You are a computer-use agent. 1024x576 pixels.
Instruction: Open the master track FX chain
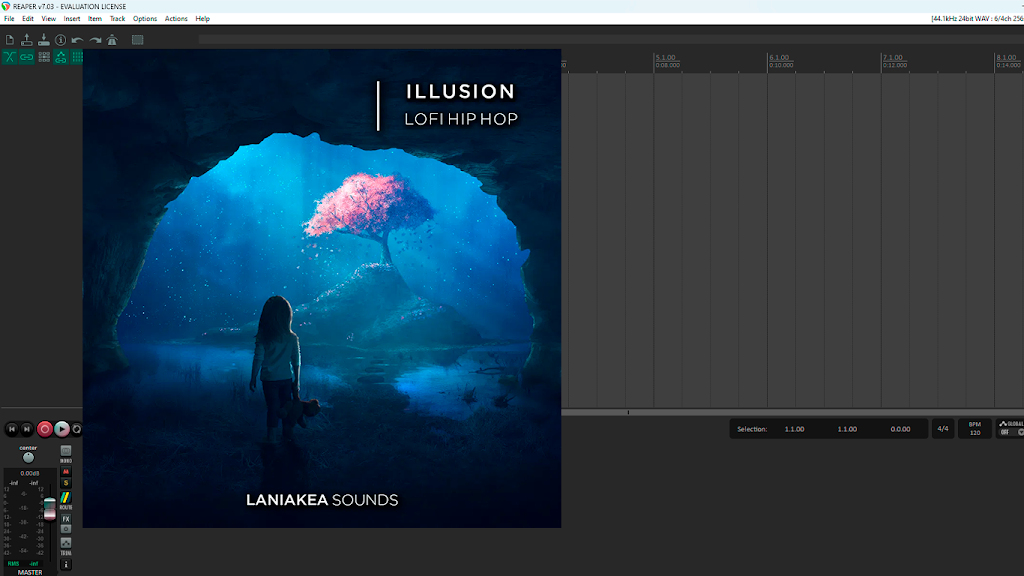(66, 519)
